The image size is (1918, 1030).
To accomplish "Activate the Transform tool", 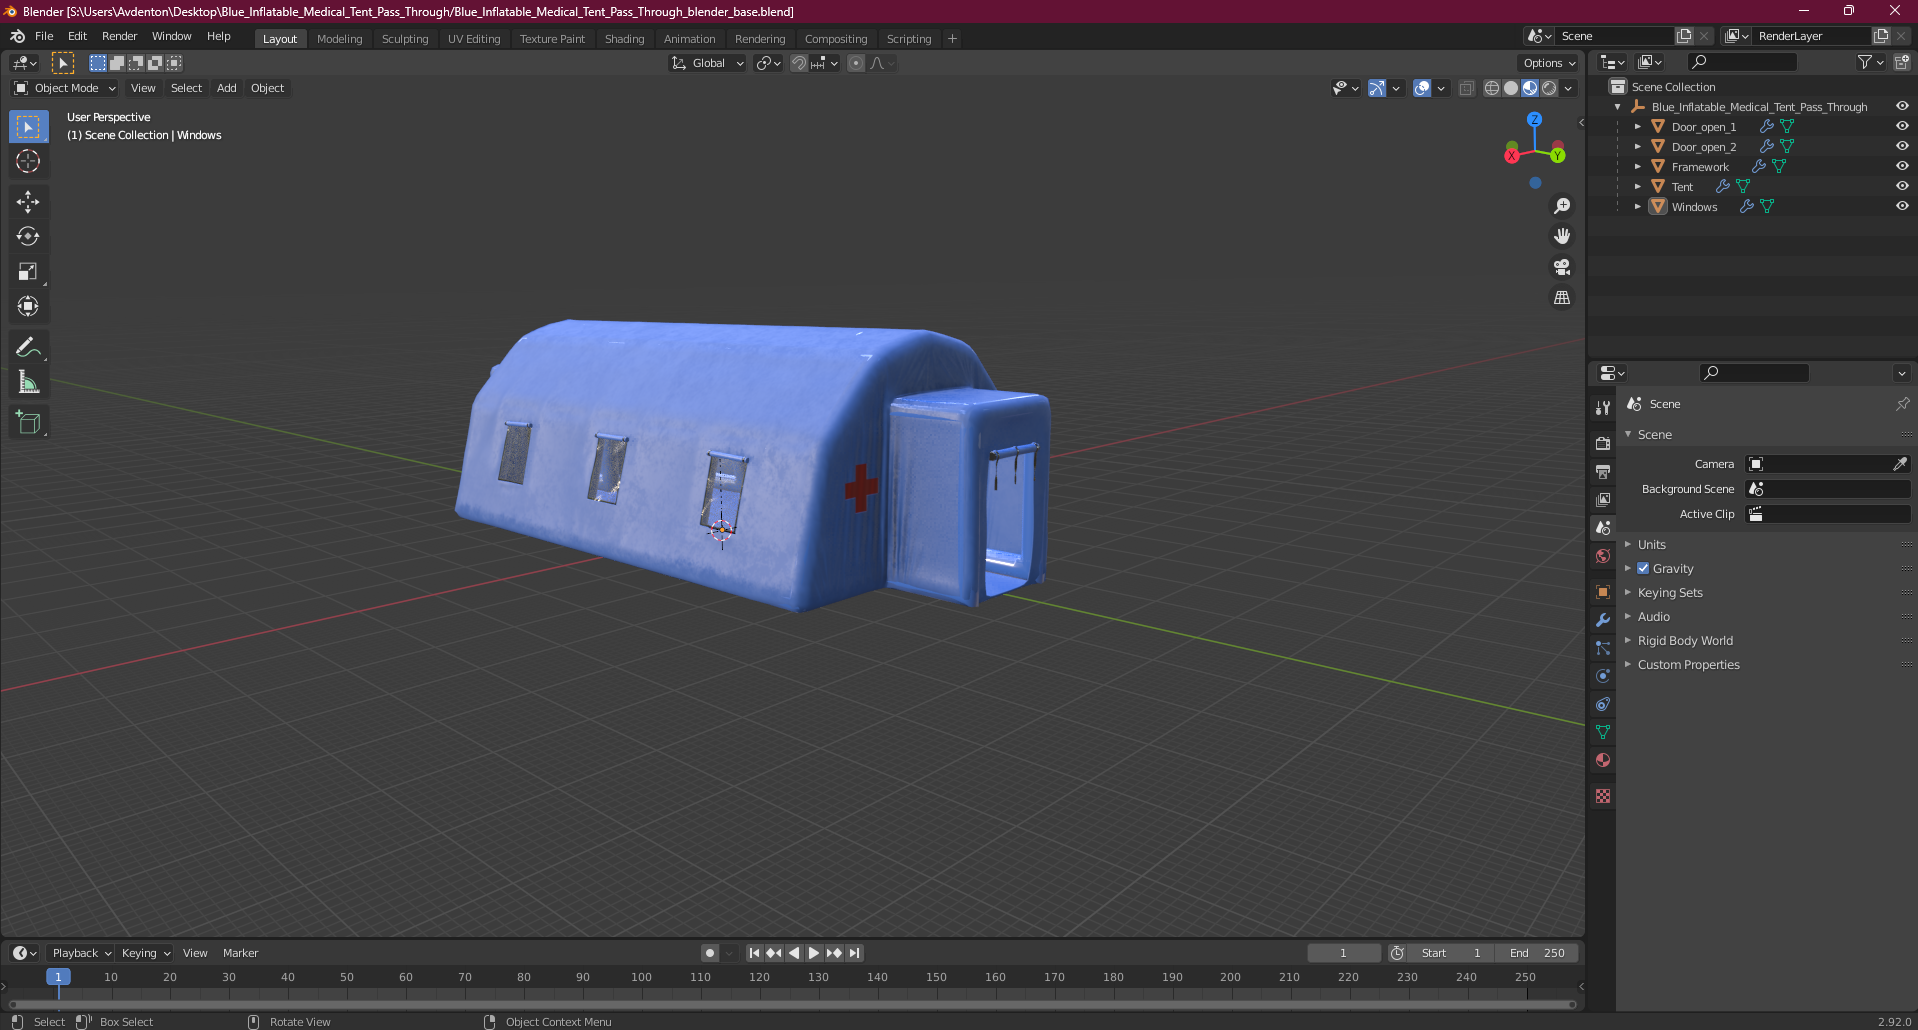I will click(x=28, y=307).
